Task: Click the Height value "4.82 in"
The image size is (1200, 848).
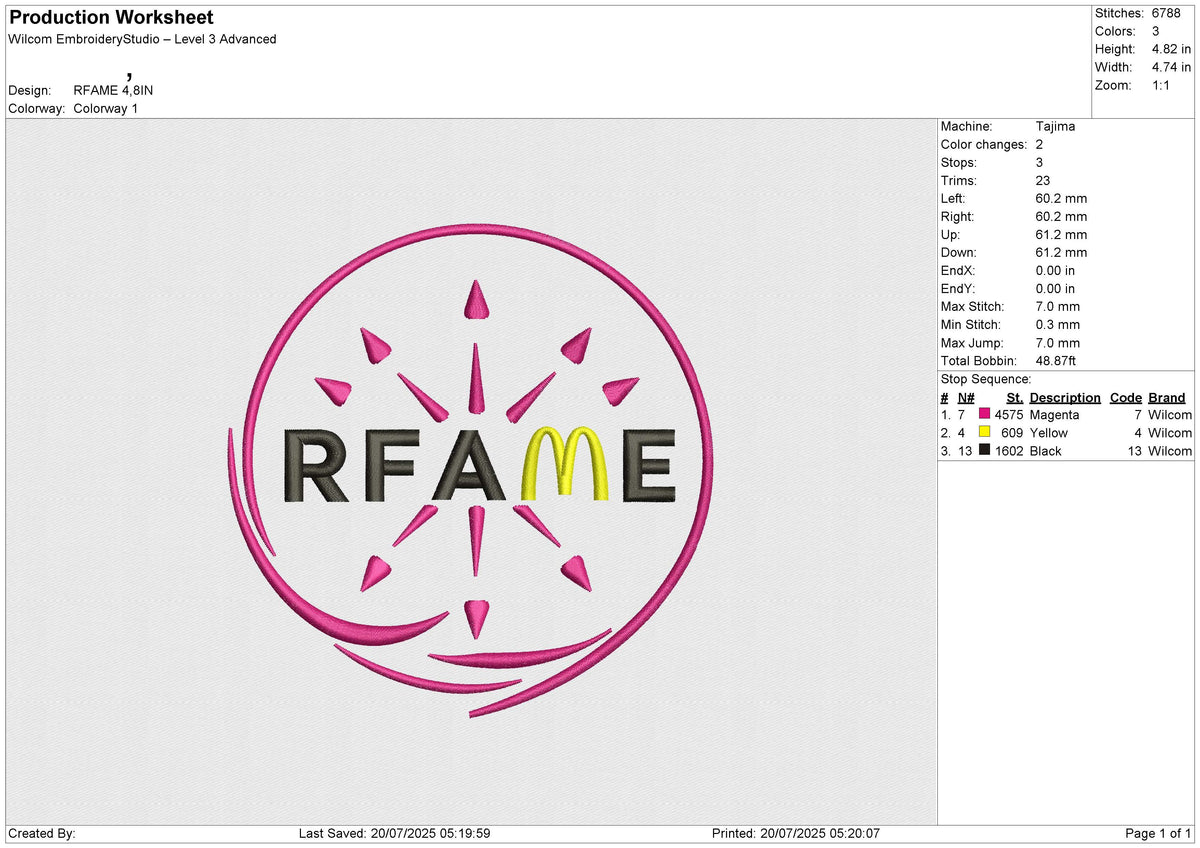Action: pyautogui.click(x=1171, y=49)
